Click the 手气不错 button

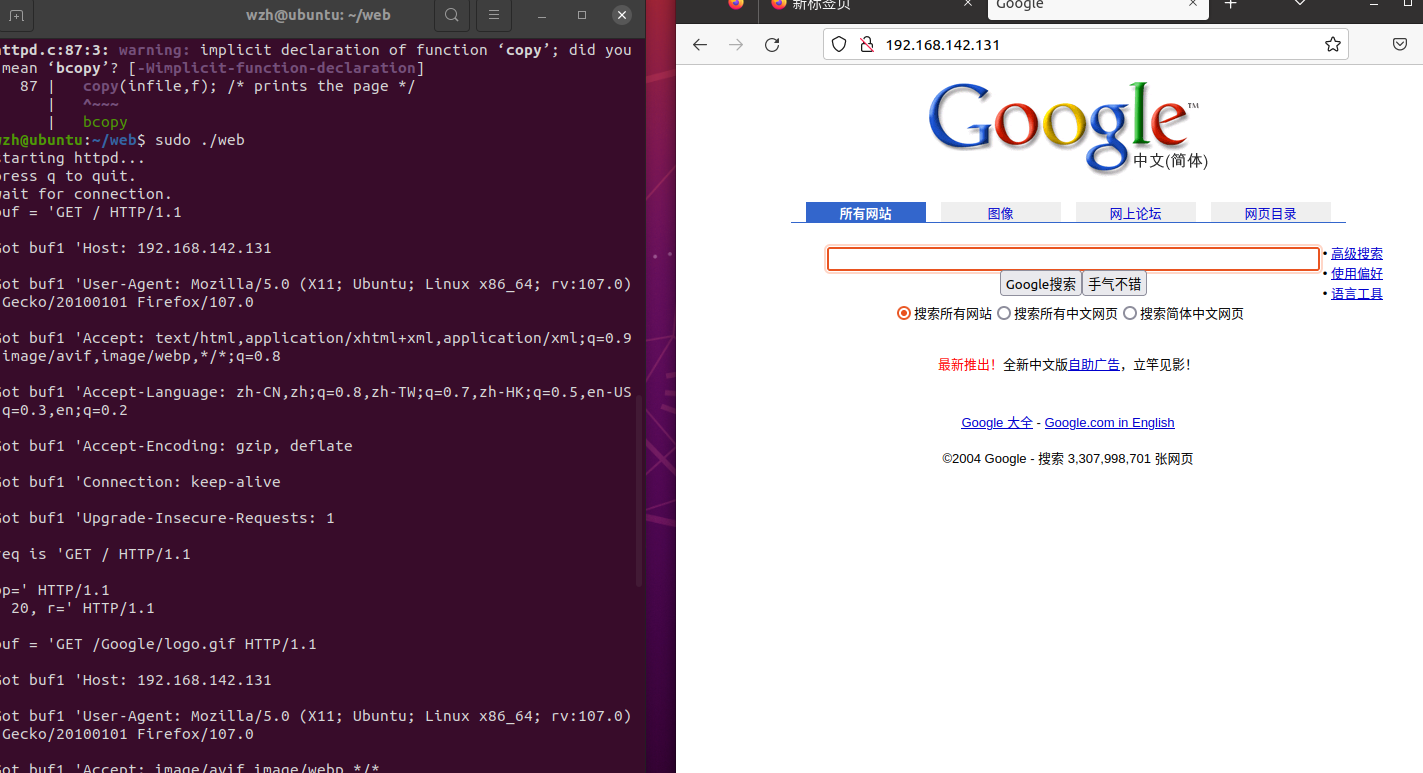click(1115, 284)
